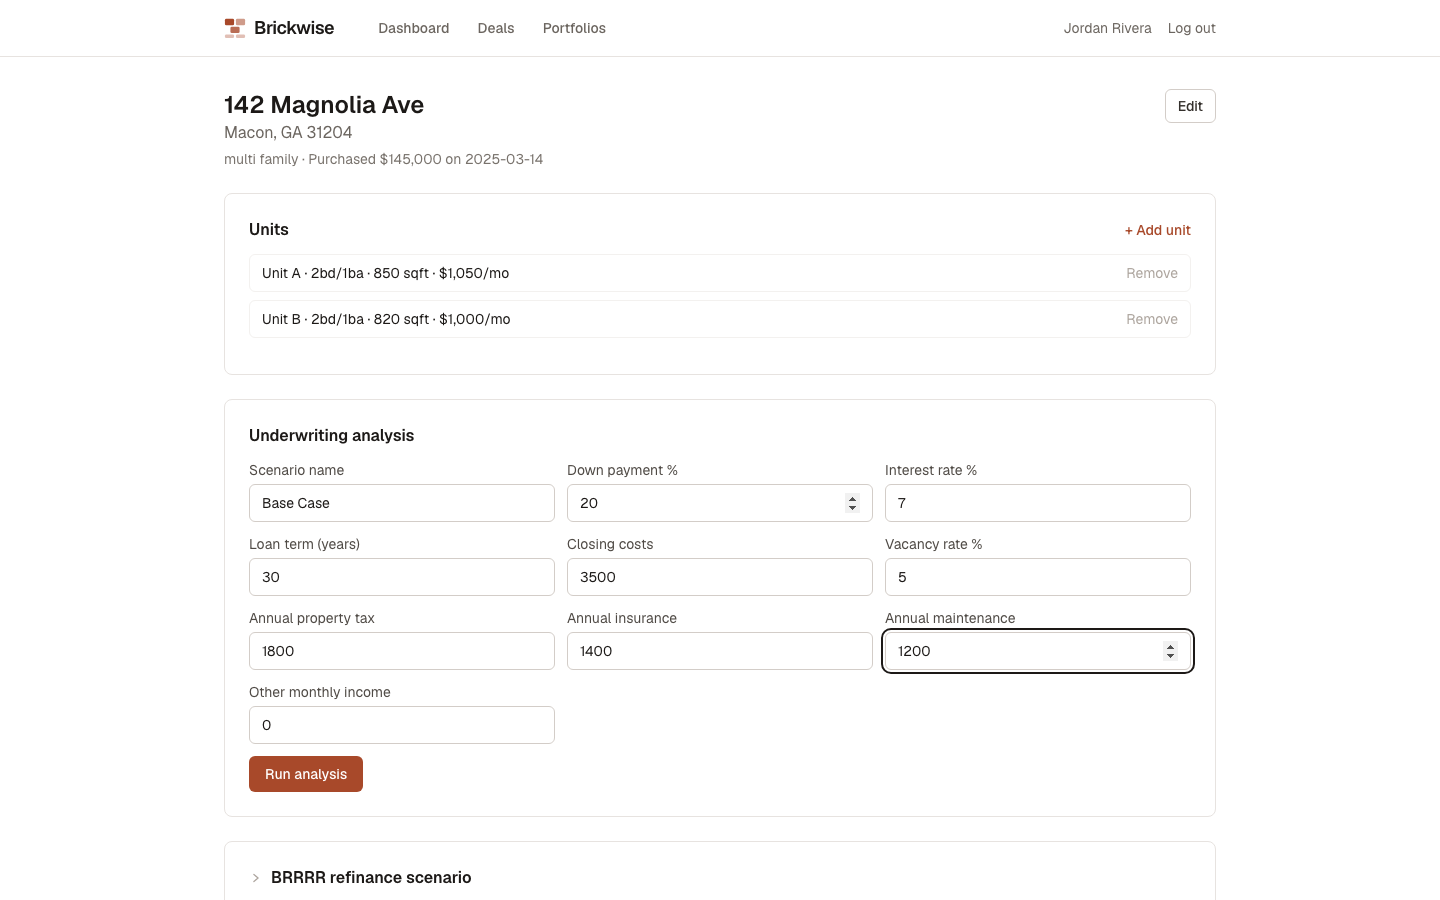Select the Interest rate % field
Viewport: 1440px width, 900px height.
point(1038,503)
